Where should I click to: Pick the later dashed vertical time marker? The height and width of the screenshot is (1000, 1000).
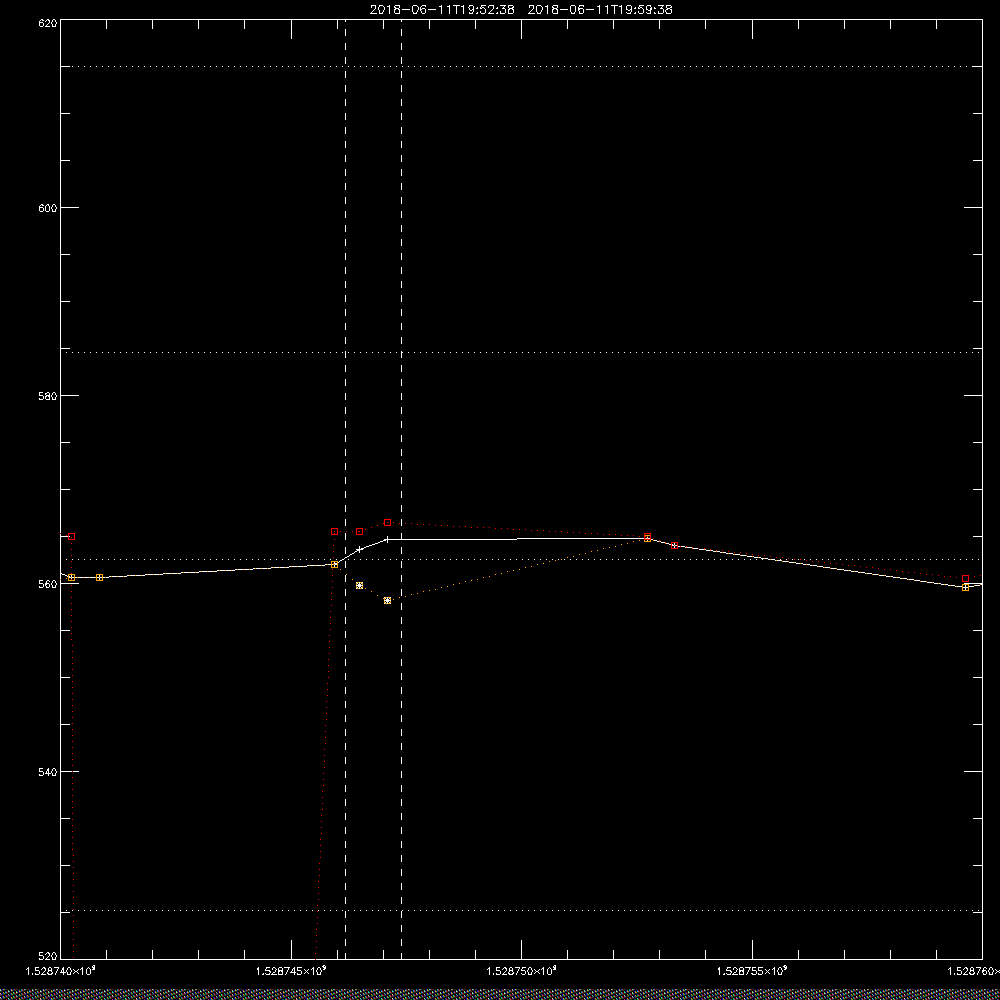pyautogui.click(x=402, y=489)
